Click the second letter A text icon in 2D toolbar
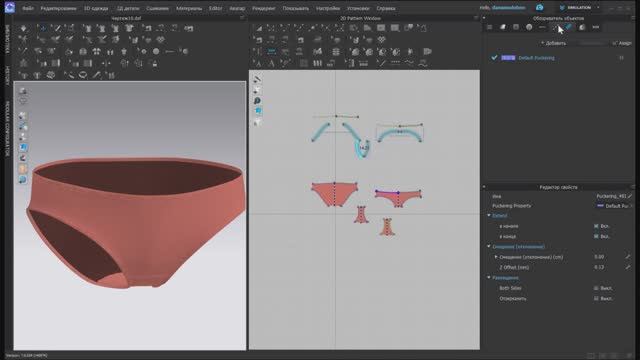The image size is (640, 360). [x=271, y=63]
